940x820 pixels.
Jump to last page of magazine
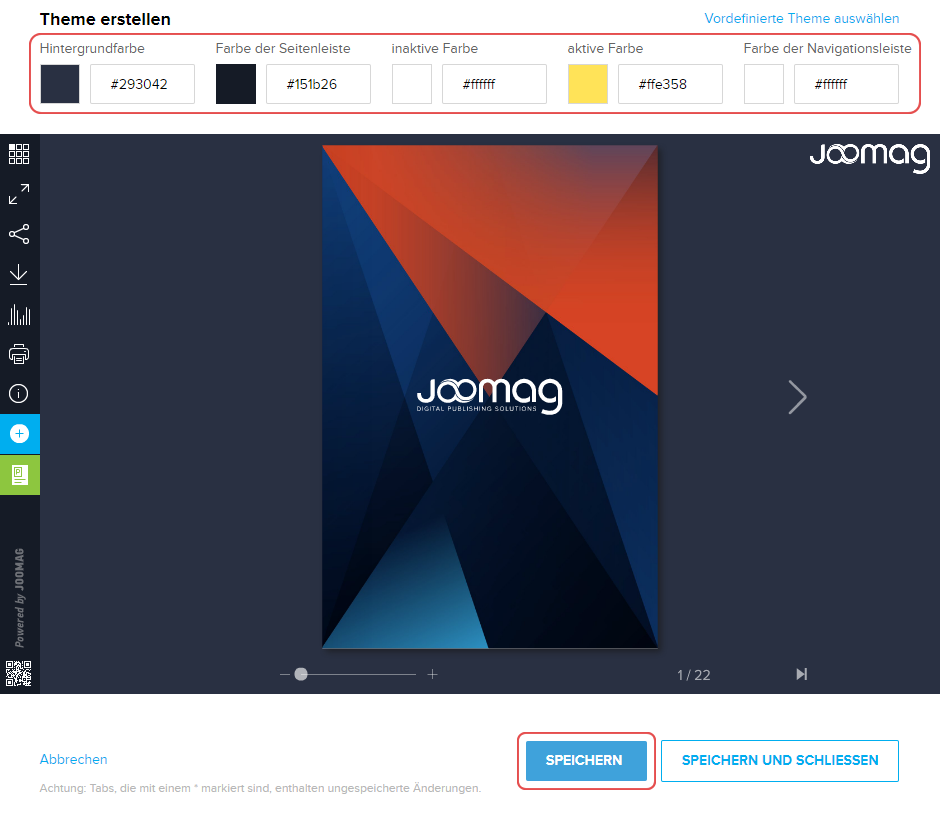pyautogui.click(x=801, y=674)
